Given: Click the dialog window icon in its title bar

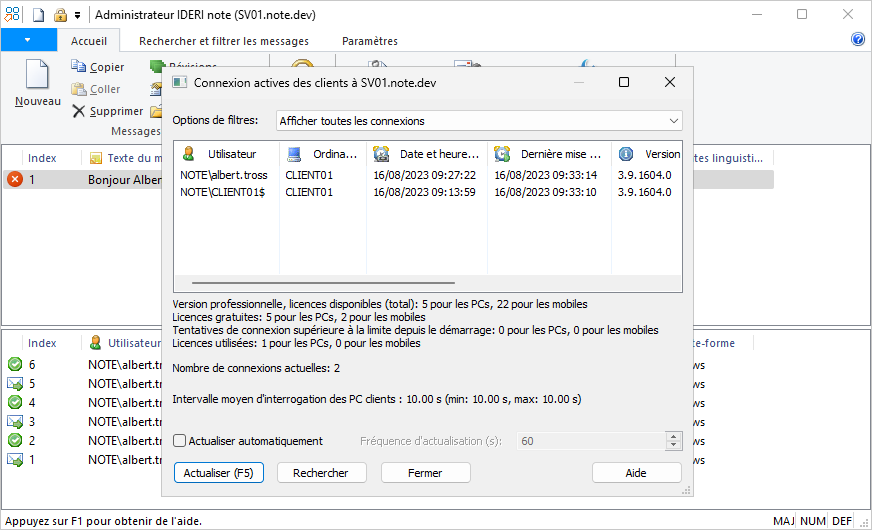Looking at the screenshot, I should coord(180,82).
